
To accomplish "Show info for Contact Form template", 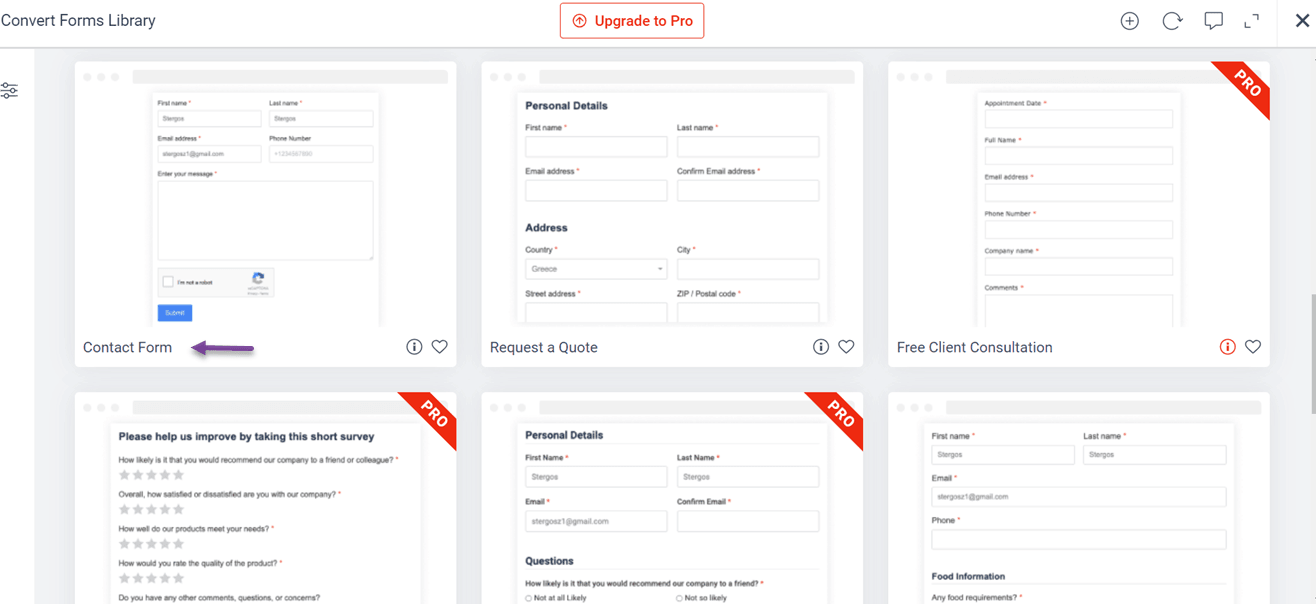I will (x=414, y=347).
